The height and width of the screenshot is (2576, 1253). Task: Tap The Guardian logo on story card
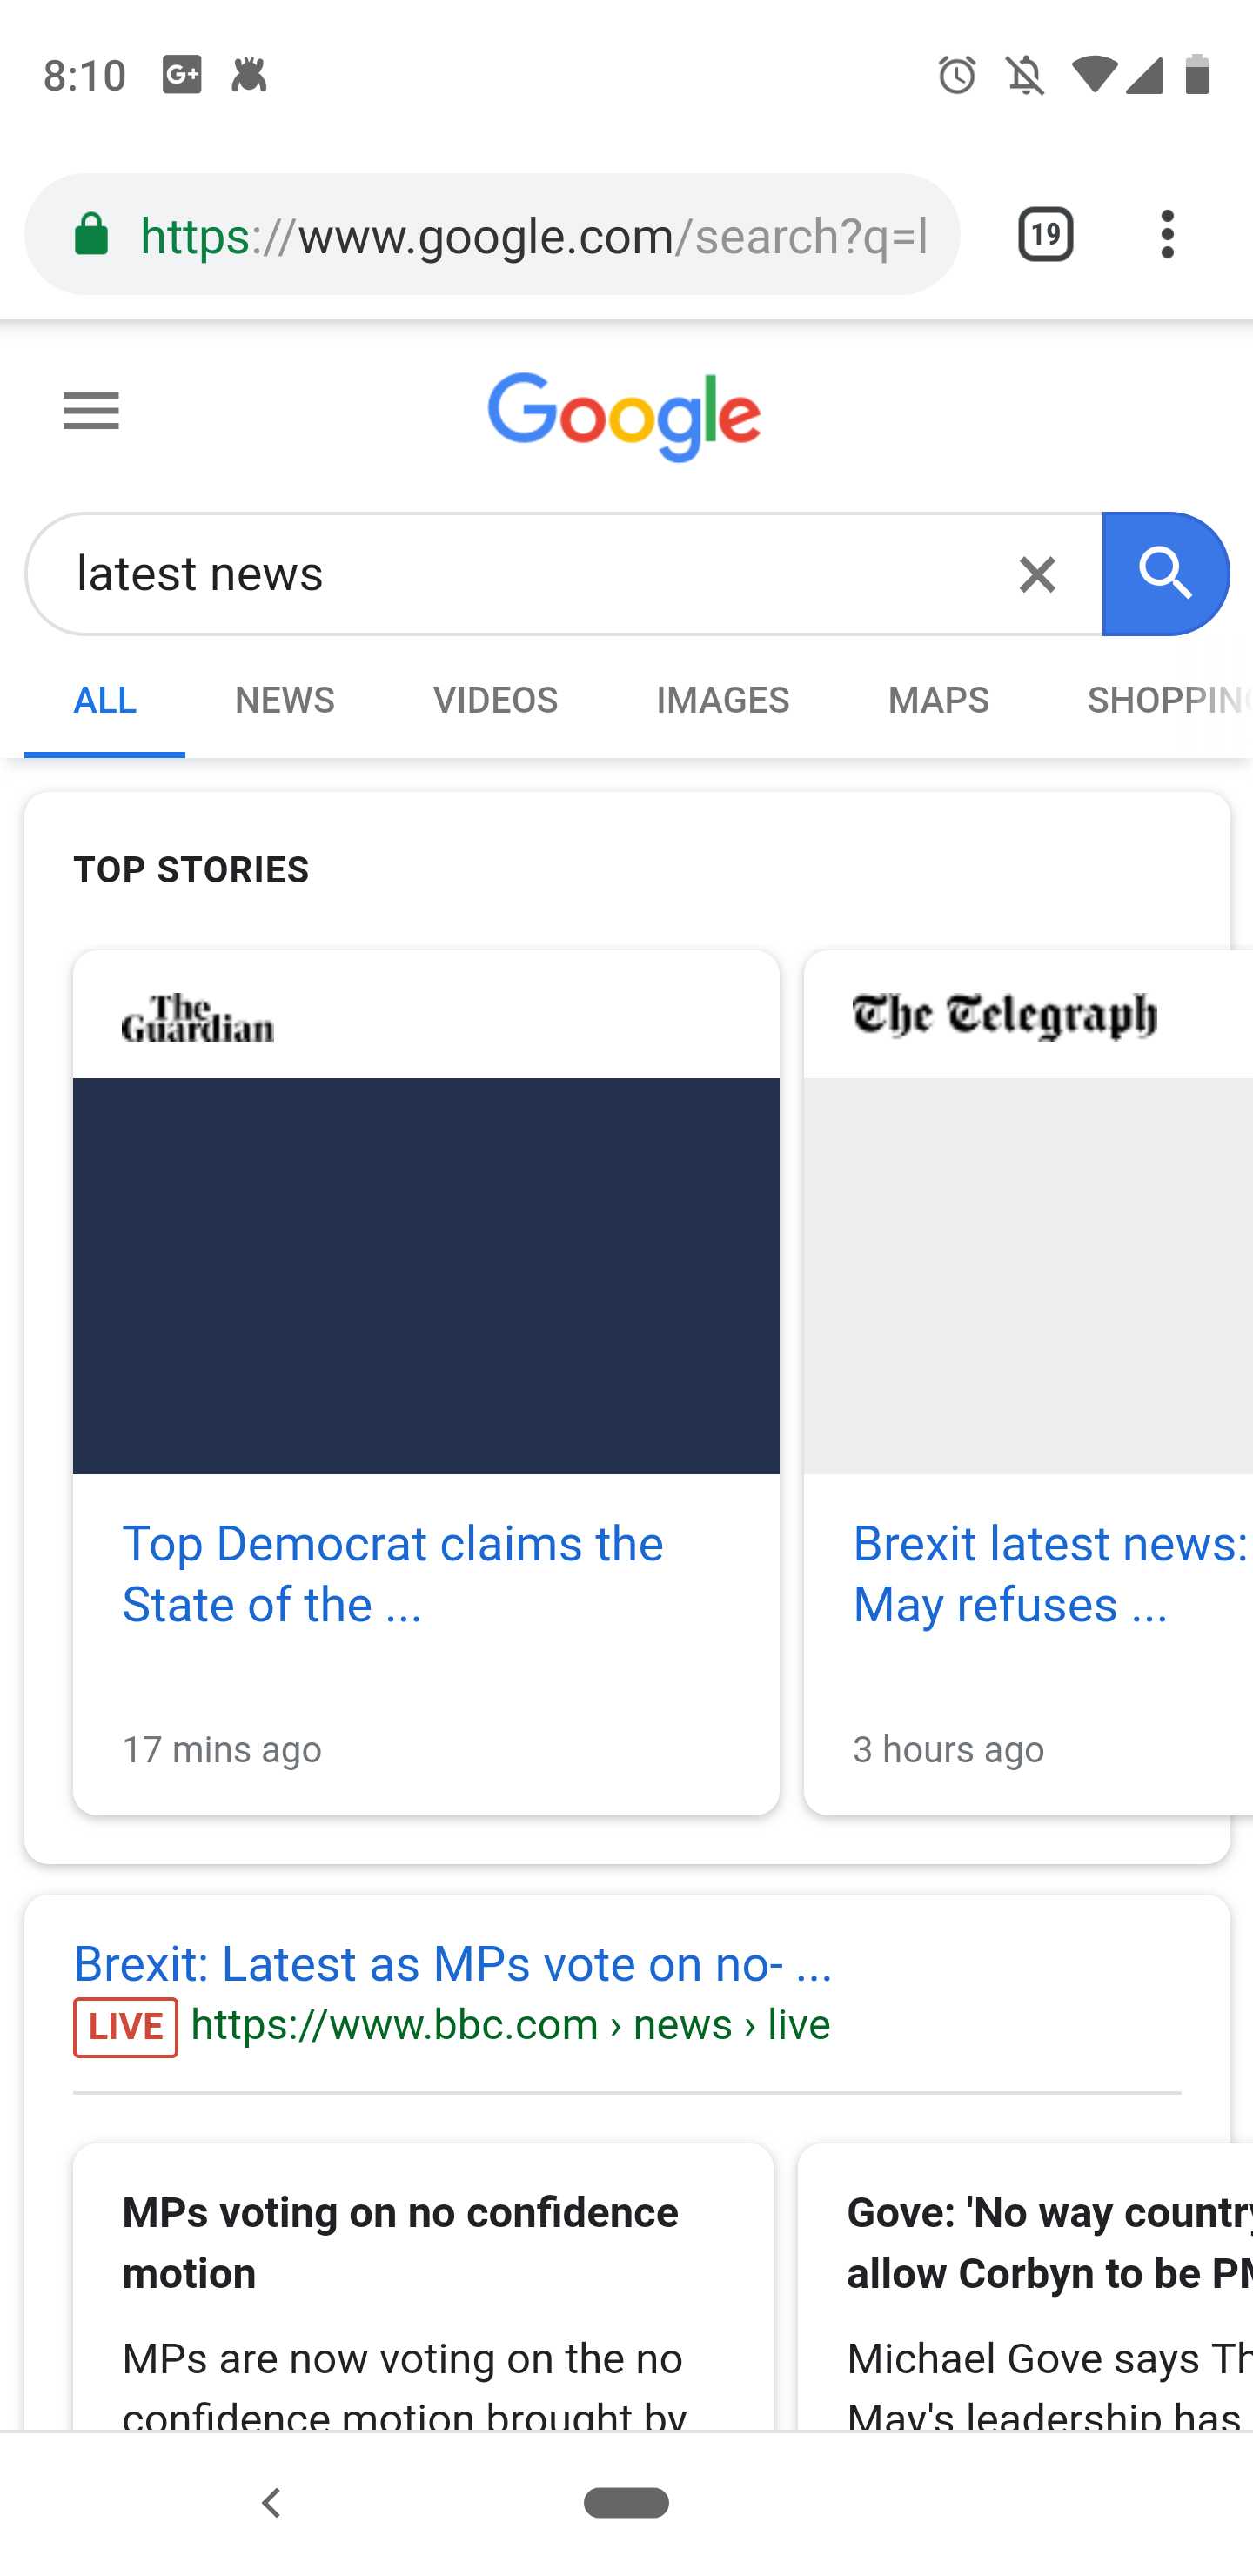click(x=198, y=1018)
